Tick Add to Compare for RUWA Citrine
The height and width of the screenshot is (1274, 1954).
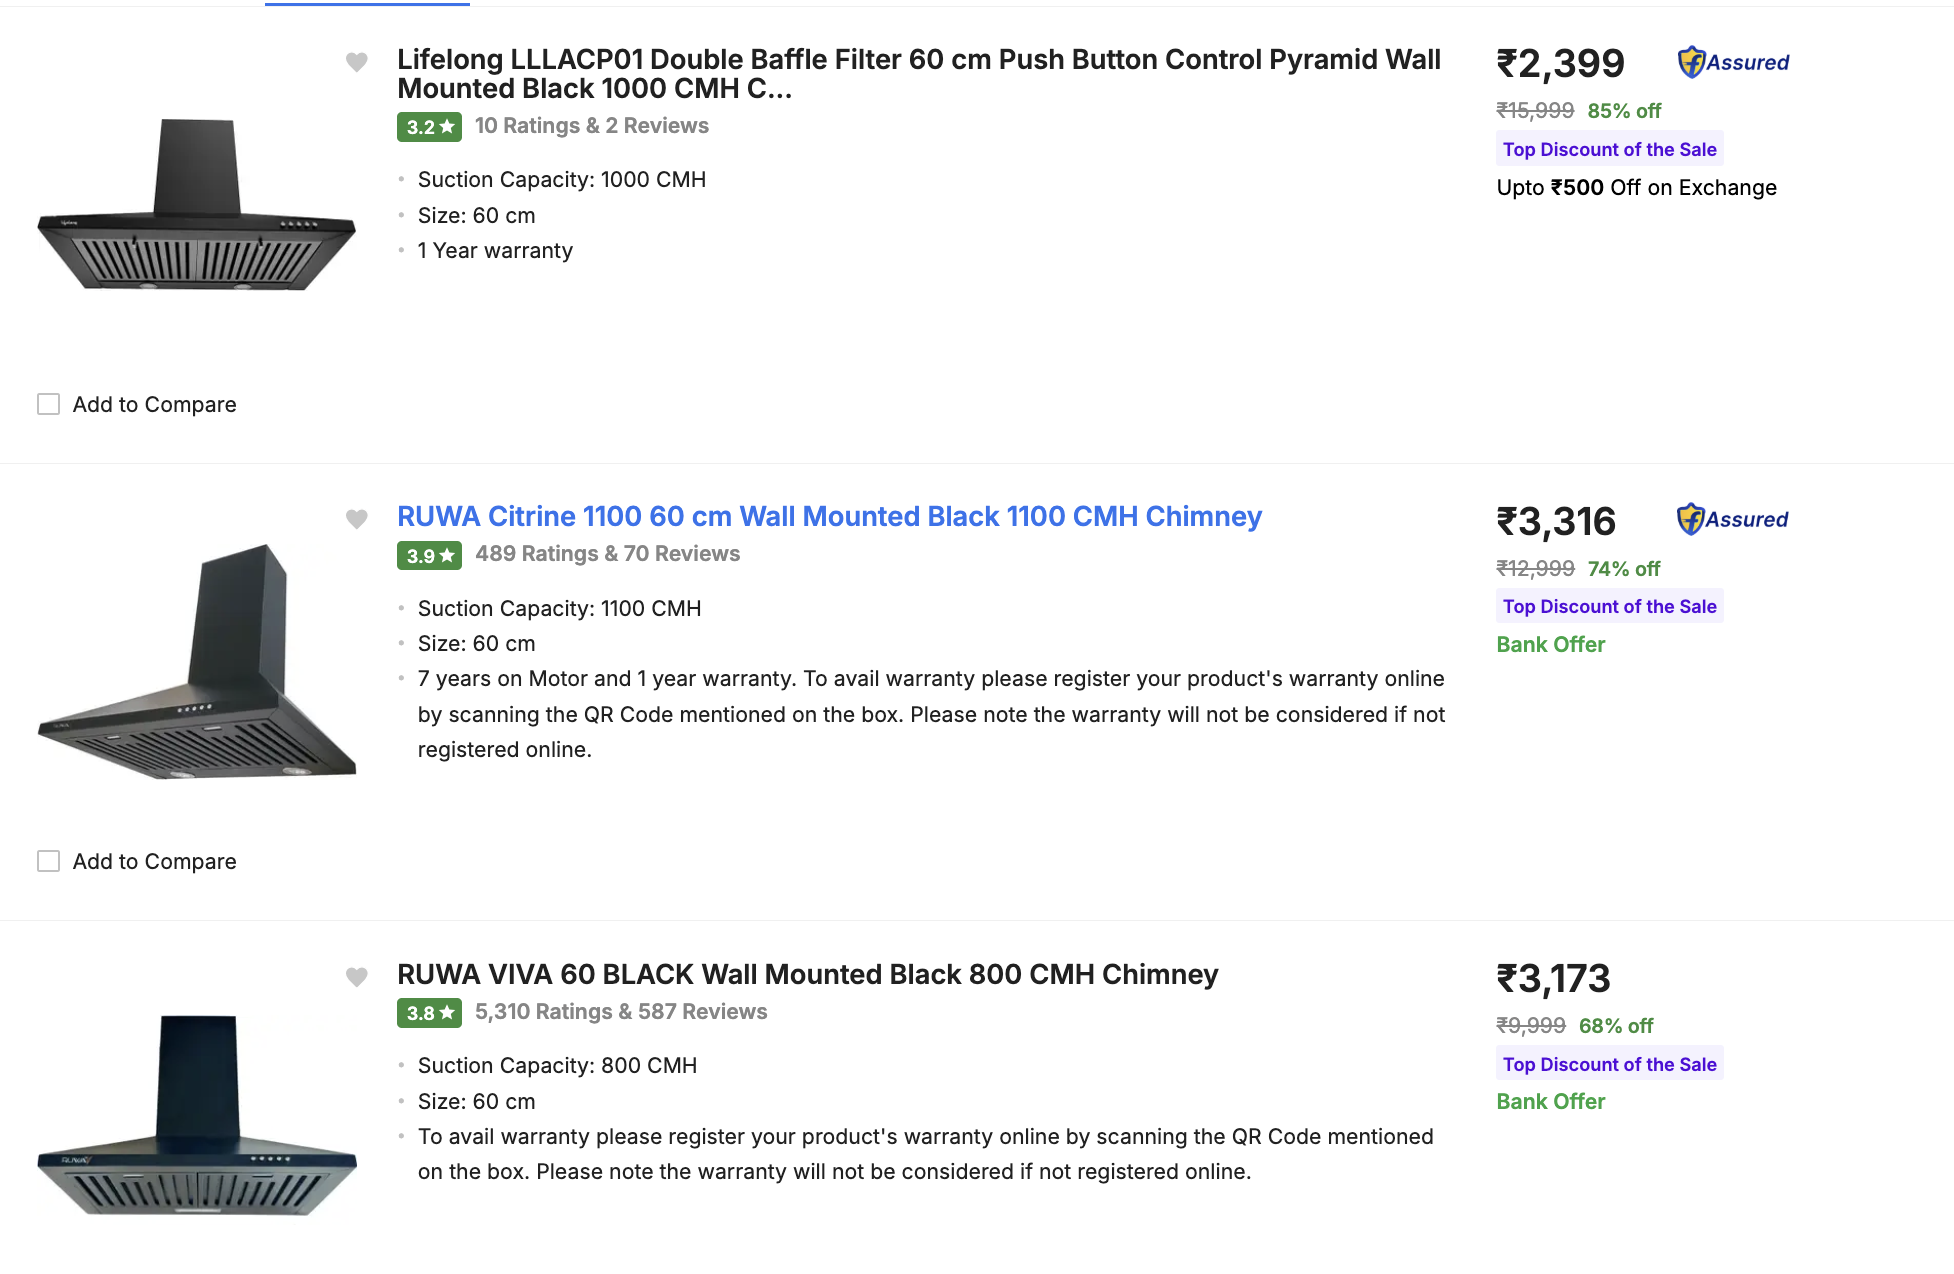point(48,861)
